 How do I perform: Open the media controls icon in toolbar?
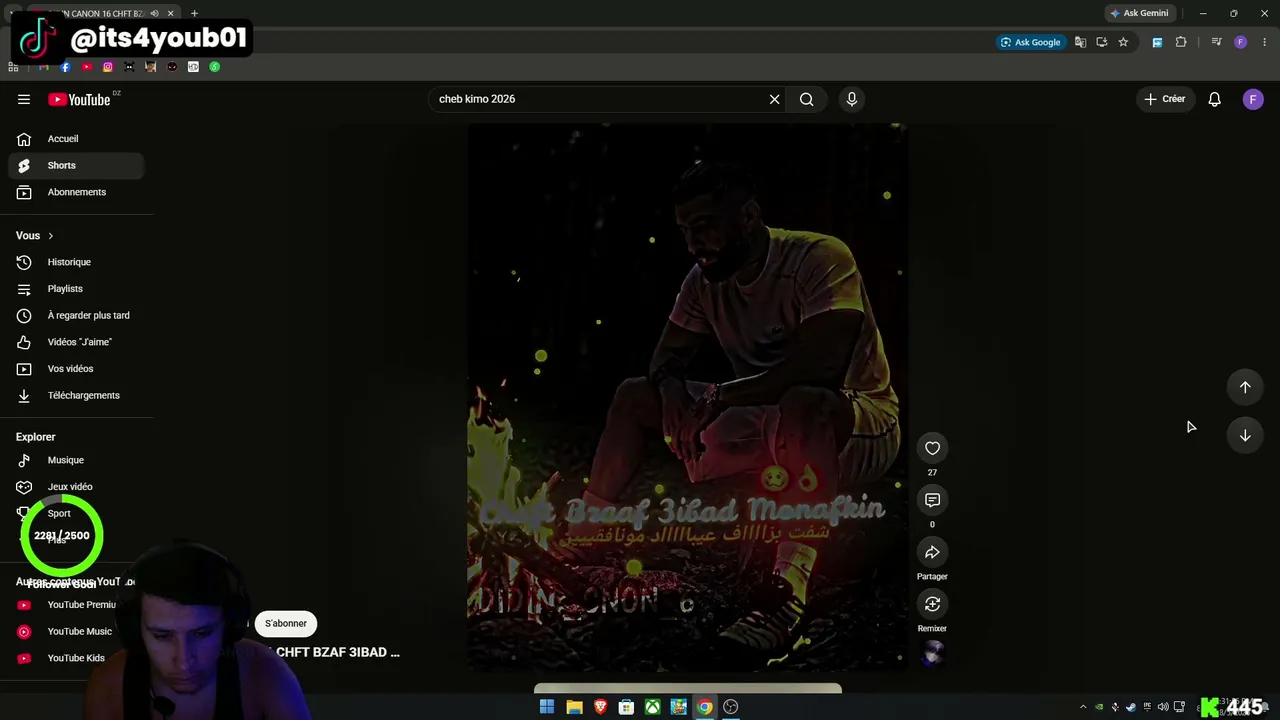click(1216, 42)
